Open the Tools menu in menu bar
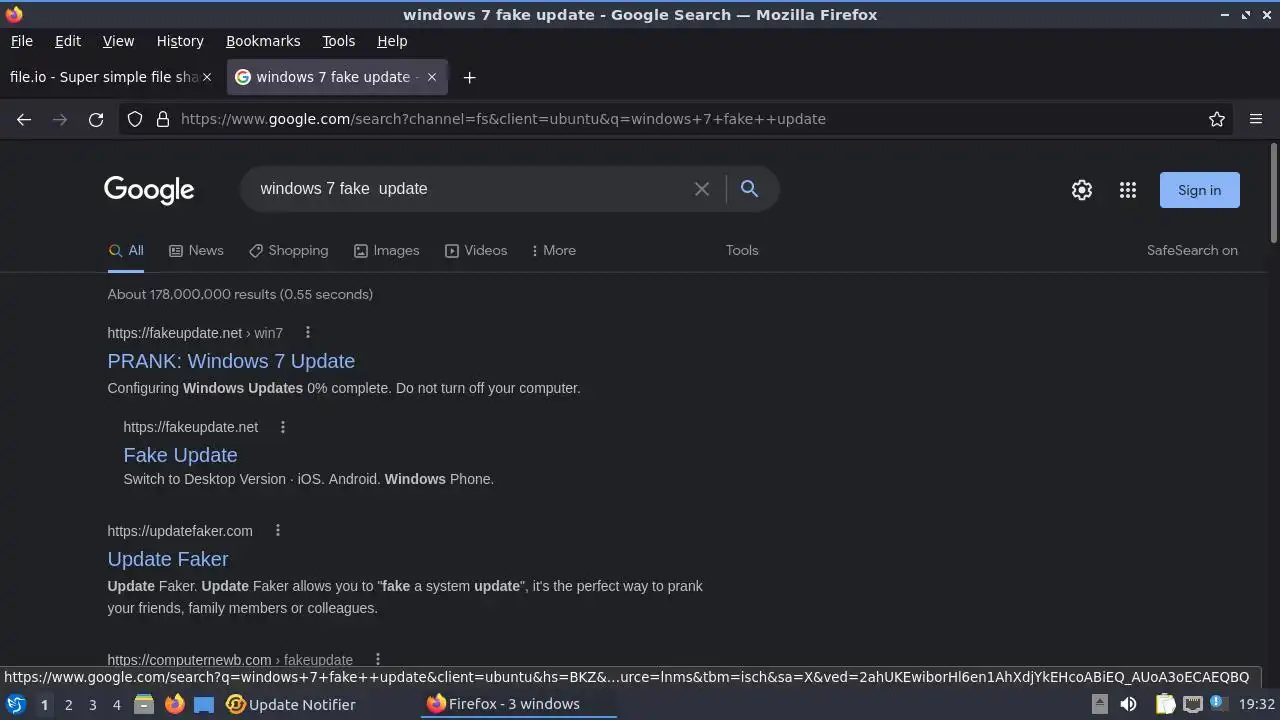The image size is (1280, 720). coord(338,41)
